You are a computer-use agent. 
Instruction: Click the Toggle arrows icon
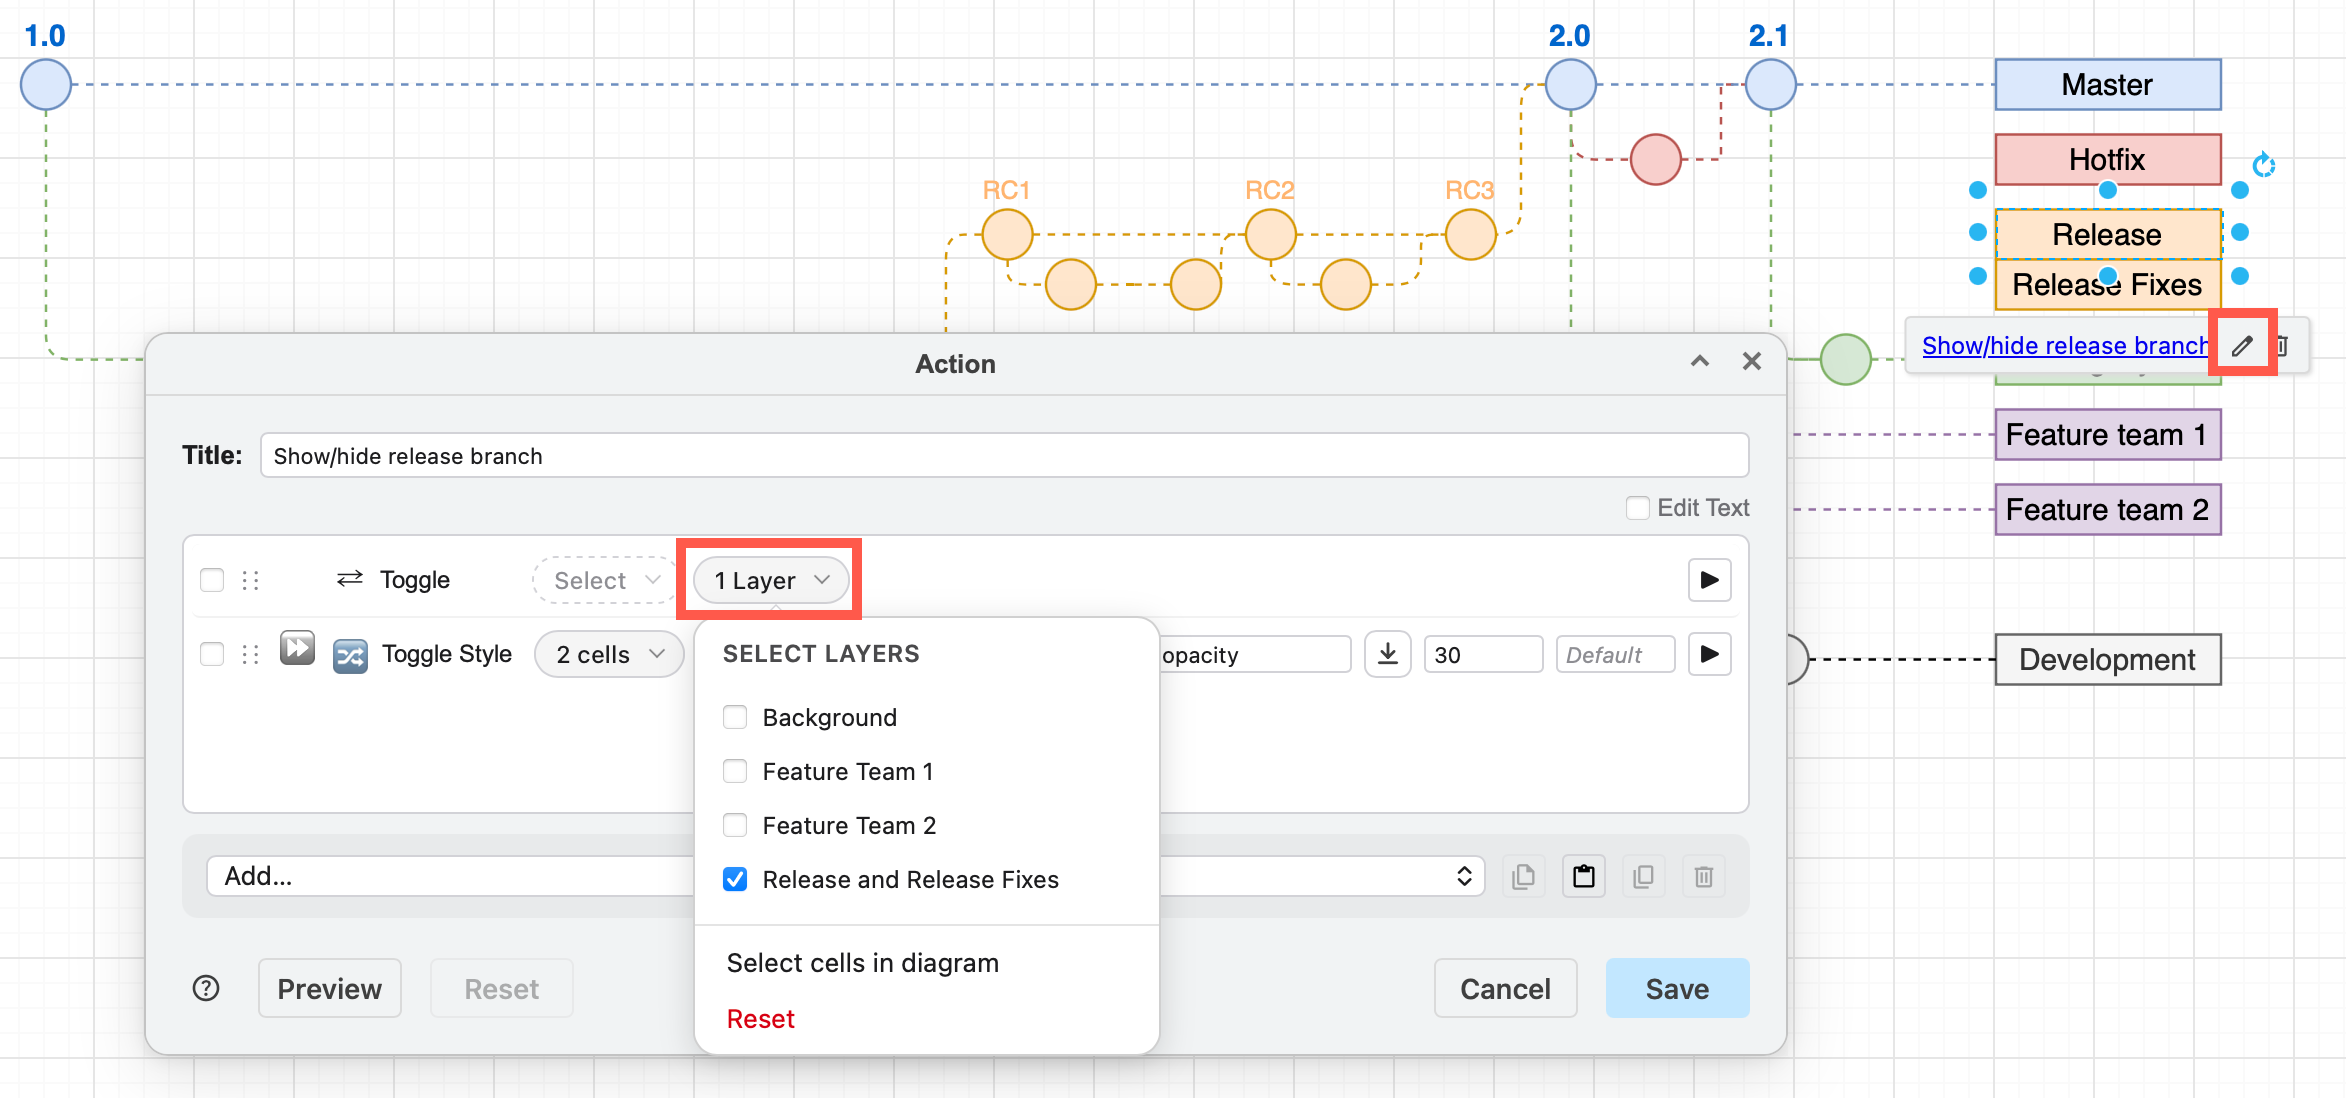[350, 579]
